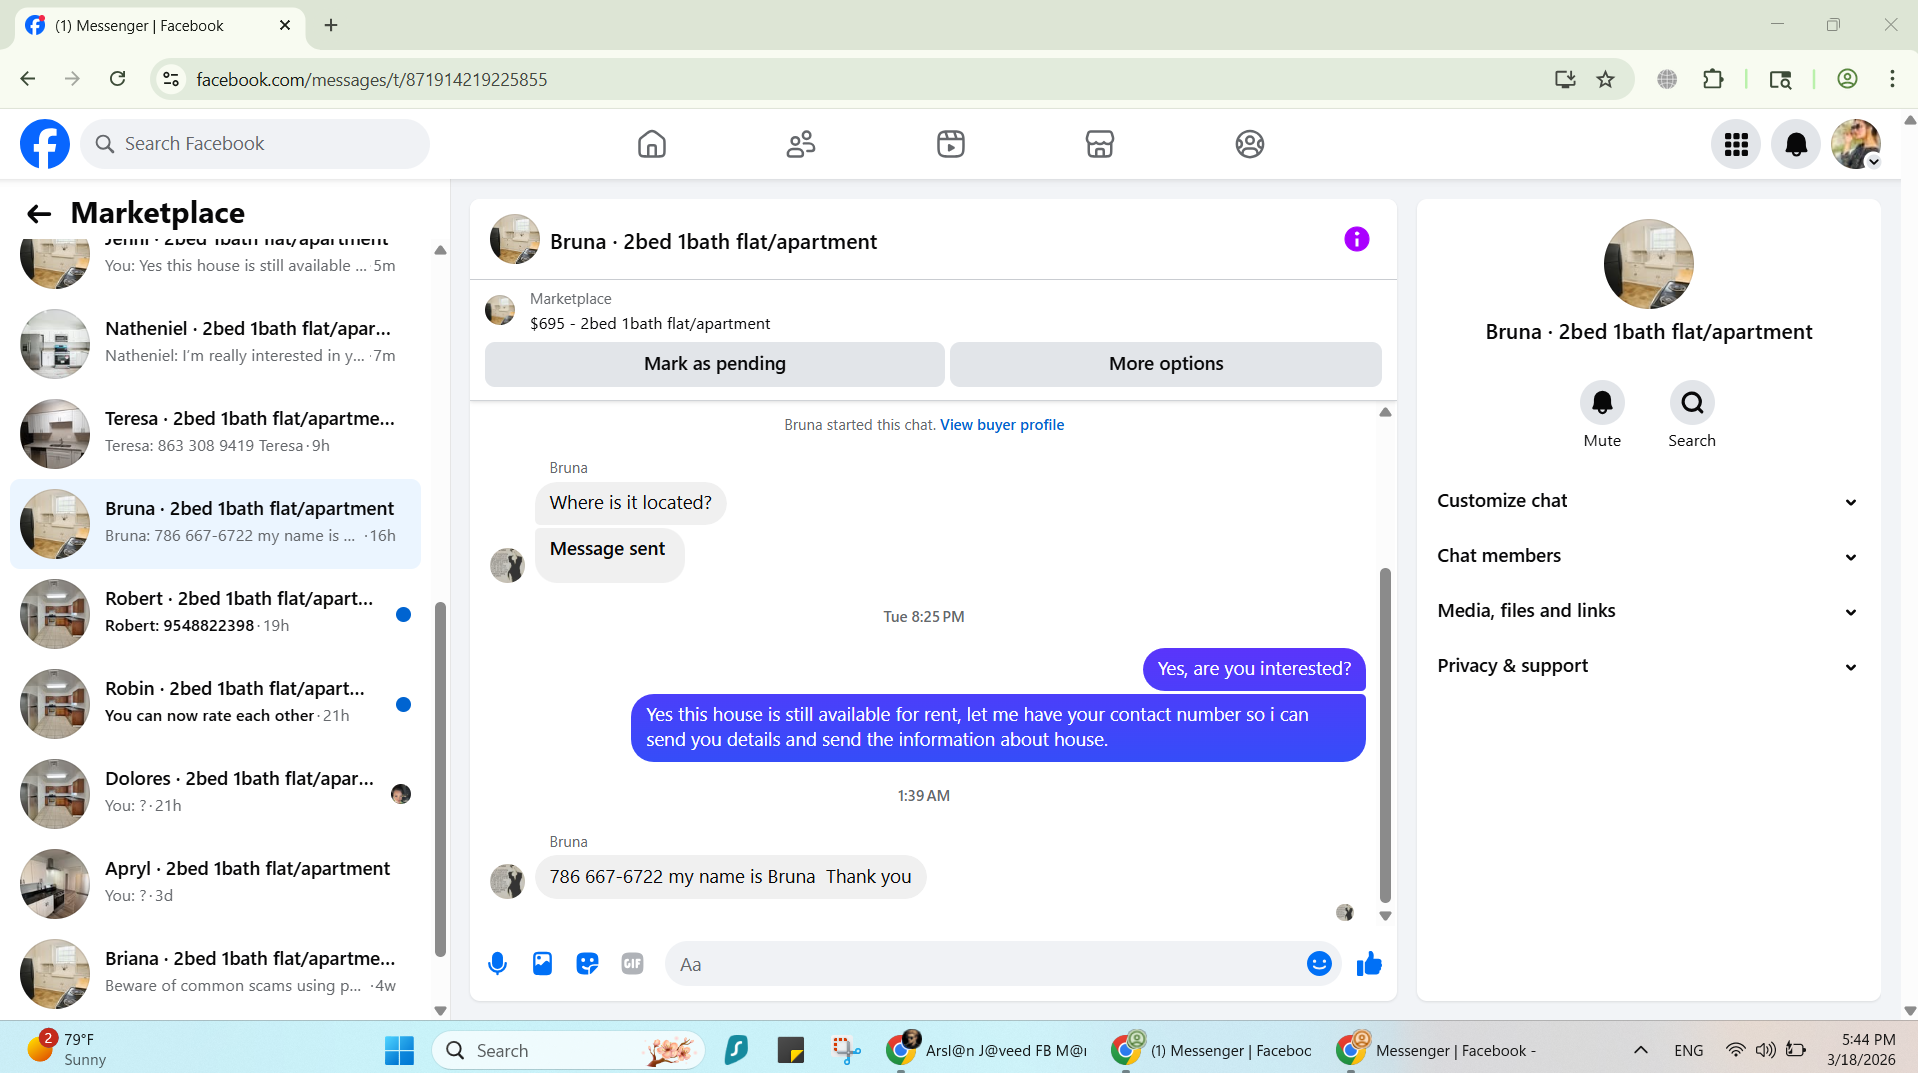Send a thumbs-up like
Screen dimensions: 1918x1073
(x=1369, y=964)
